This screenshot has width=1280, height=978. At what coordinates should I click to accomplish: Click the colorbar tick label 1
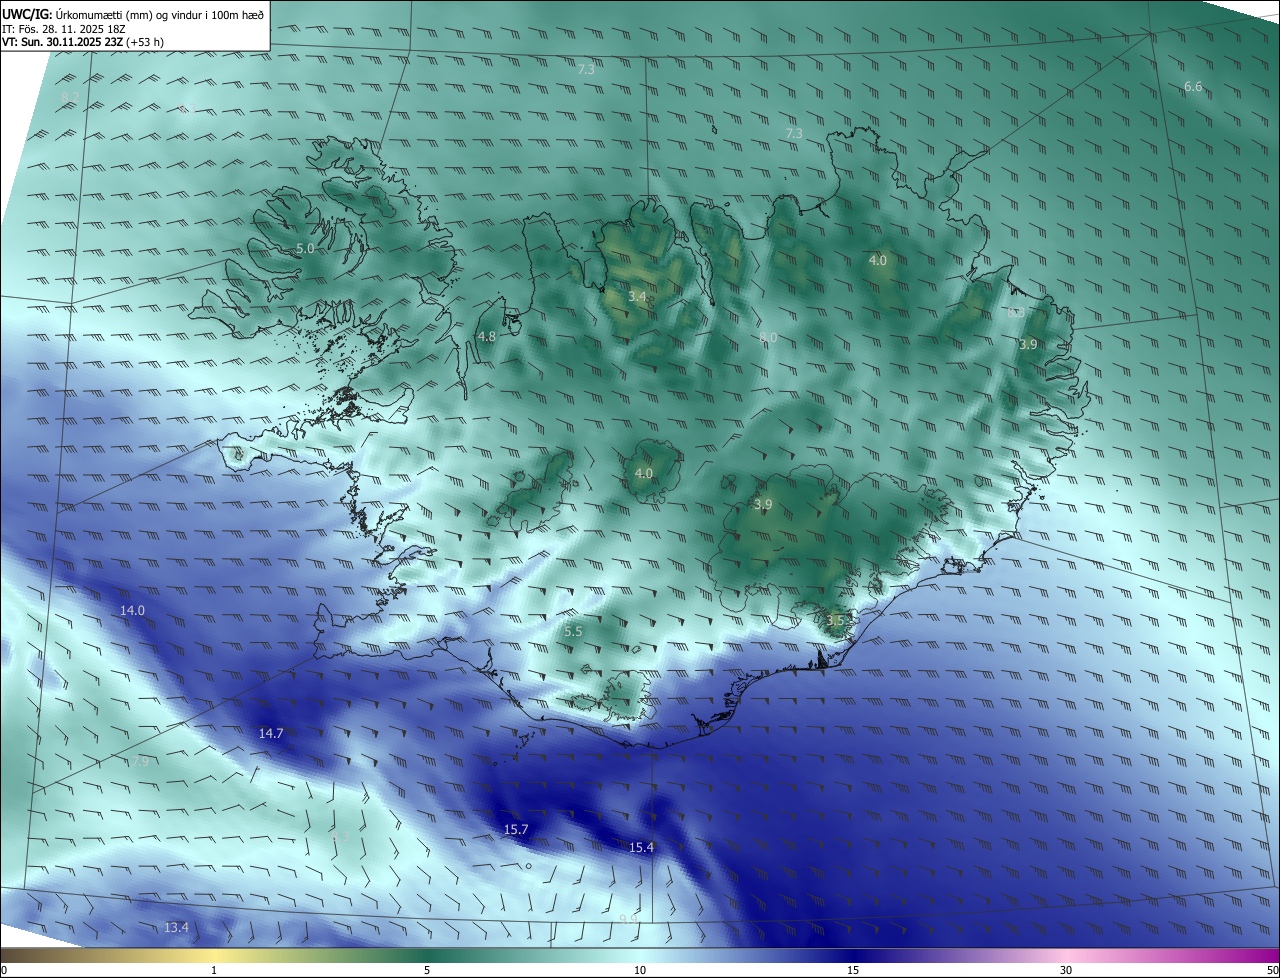(x=214, y=971)
